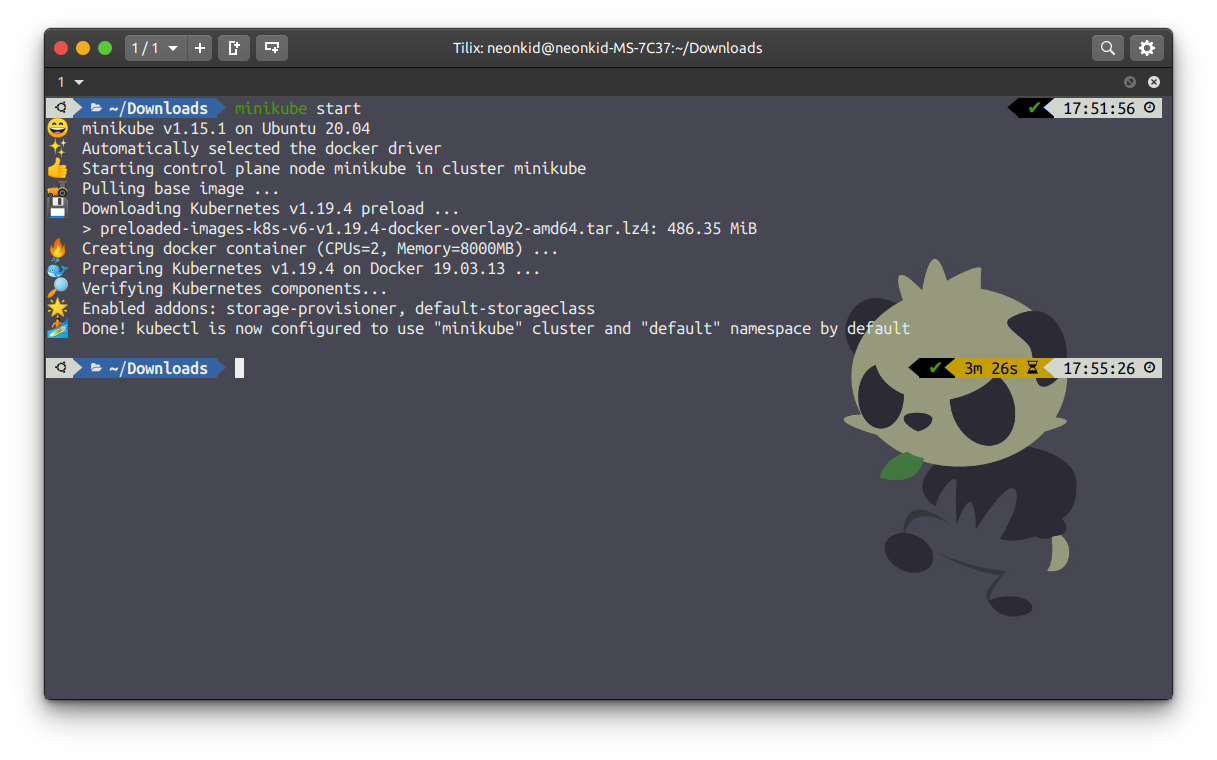Click '~/Downloads' beside minikube start

(158, 108)
